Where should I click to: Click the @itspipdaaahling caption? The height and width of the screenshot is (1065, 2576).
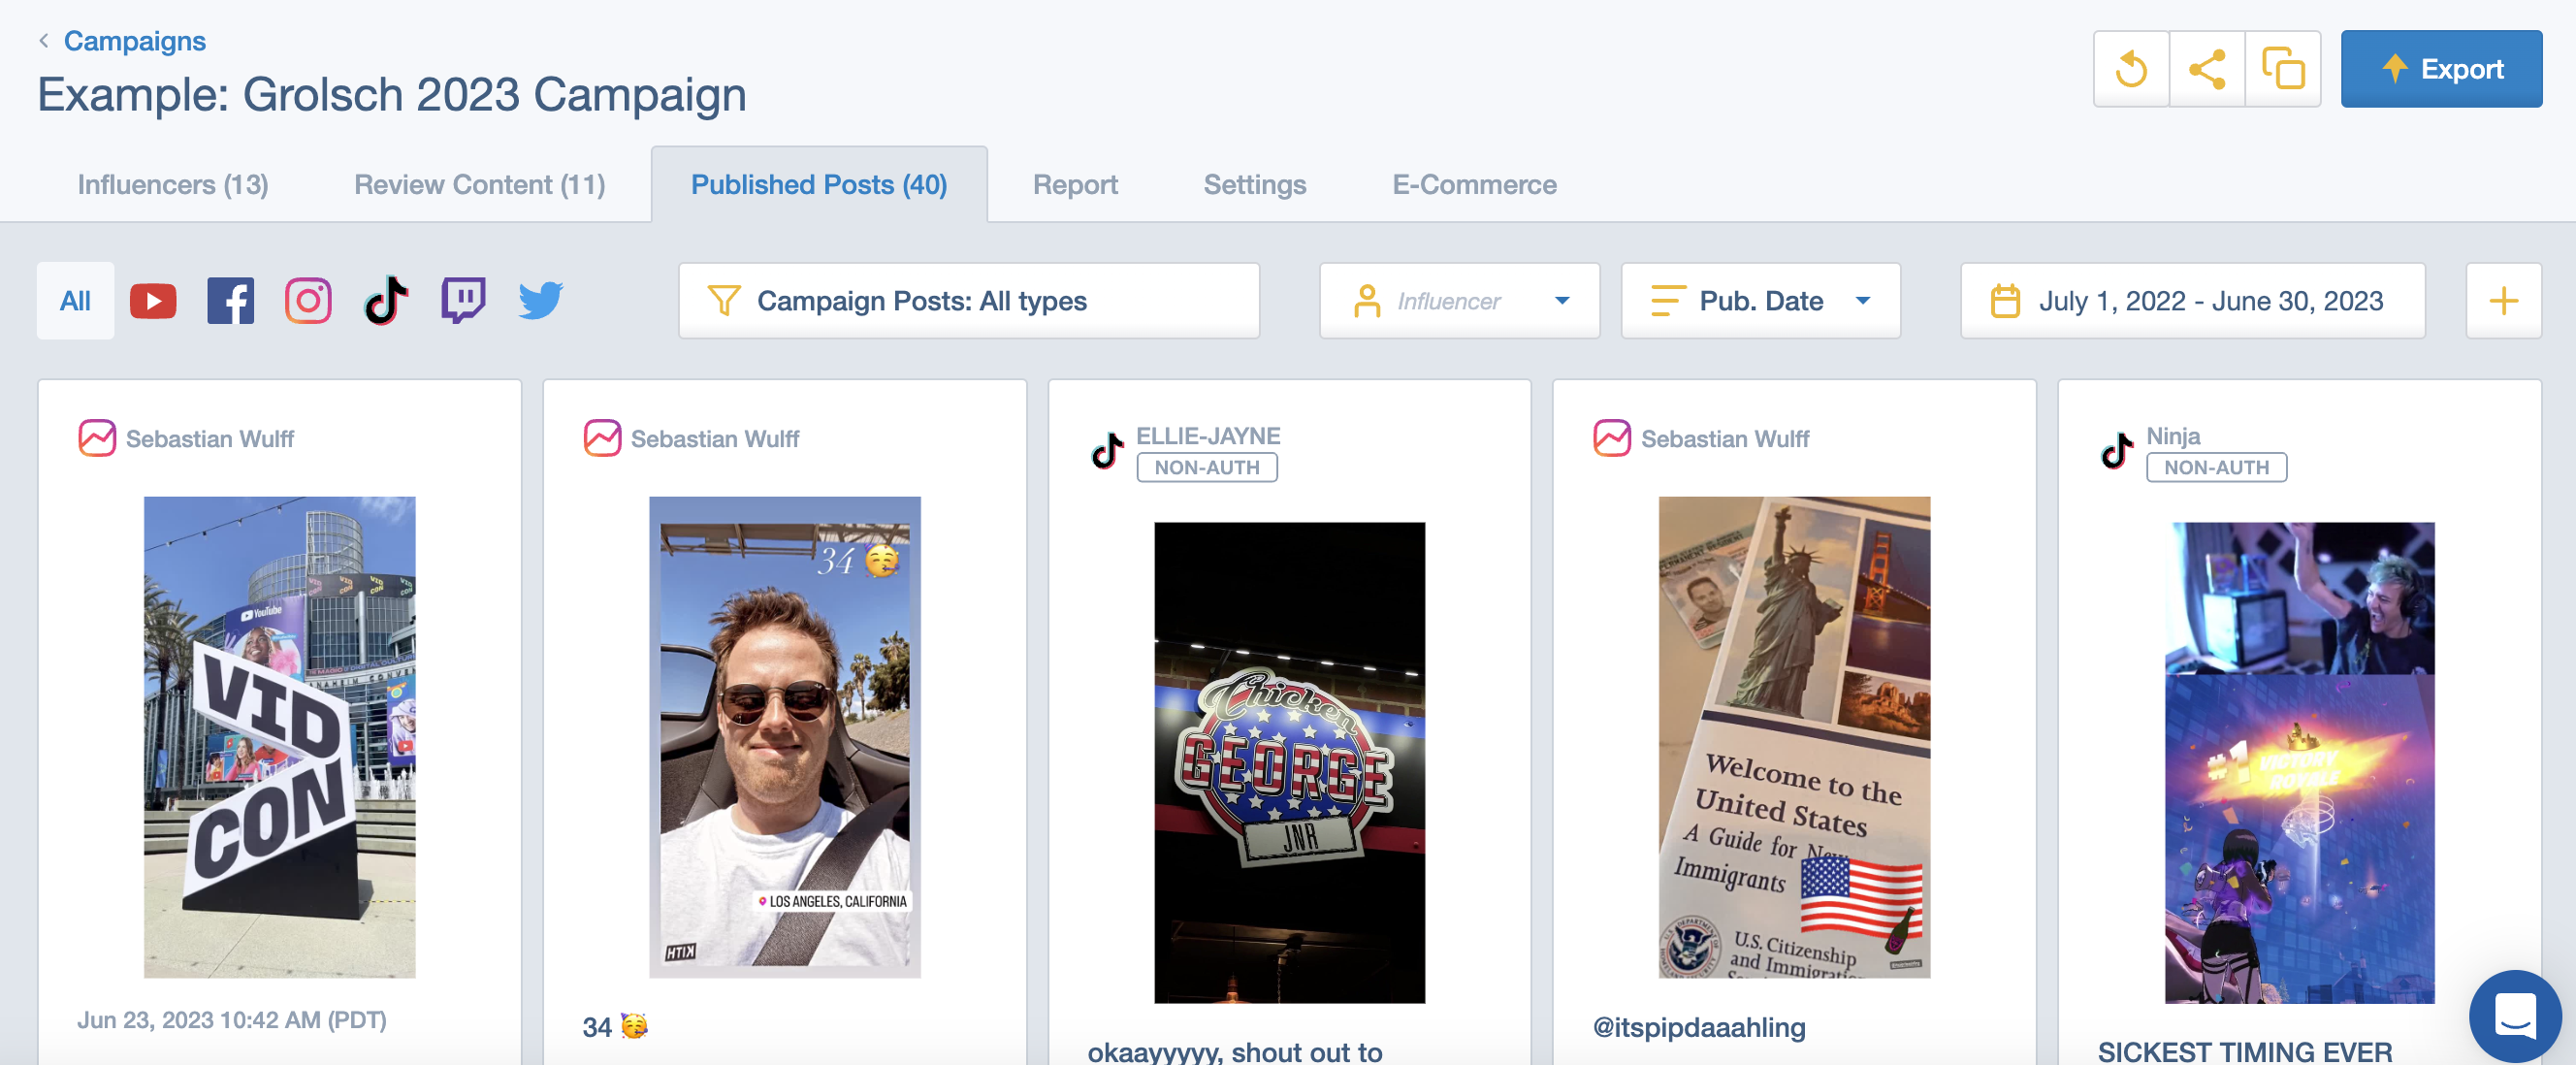point(1698,1027)
